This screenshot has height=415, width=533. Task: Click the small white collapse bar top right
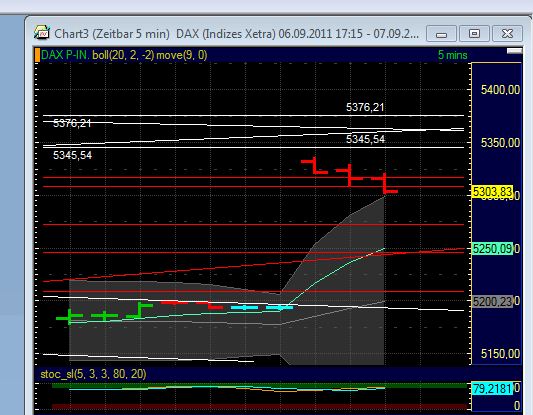tap(514, 51)
